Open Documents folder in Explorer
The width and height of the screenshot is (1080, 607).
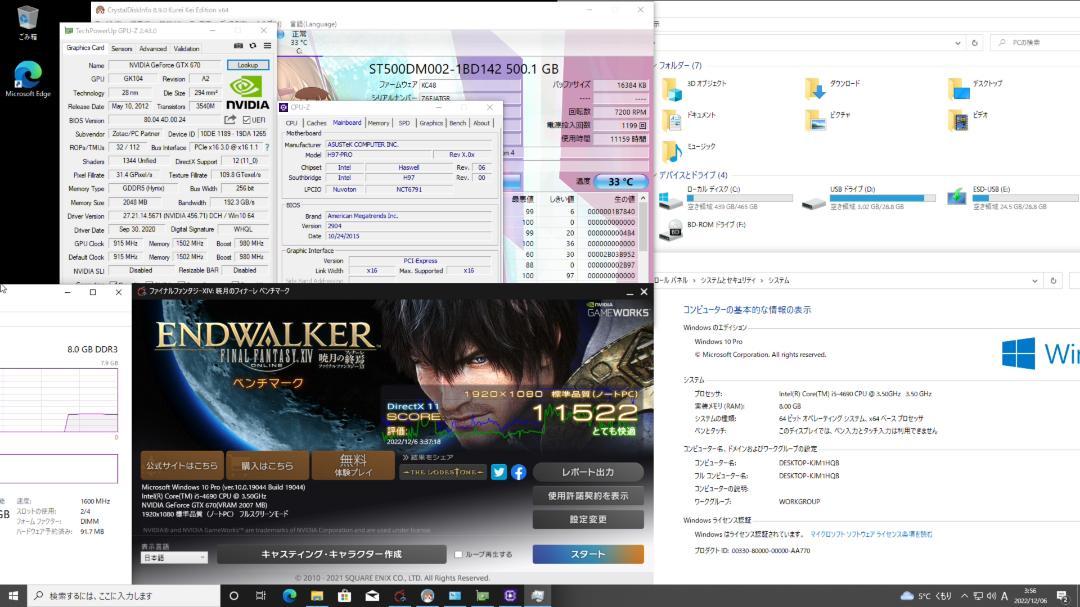pyautogui.click(x=689, y=120)
